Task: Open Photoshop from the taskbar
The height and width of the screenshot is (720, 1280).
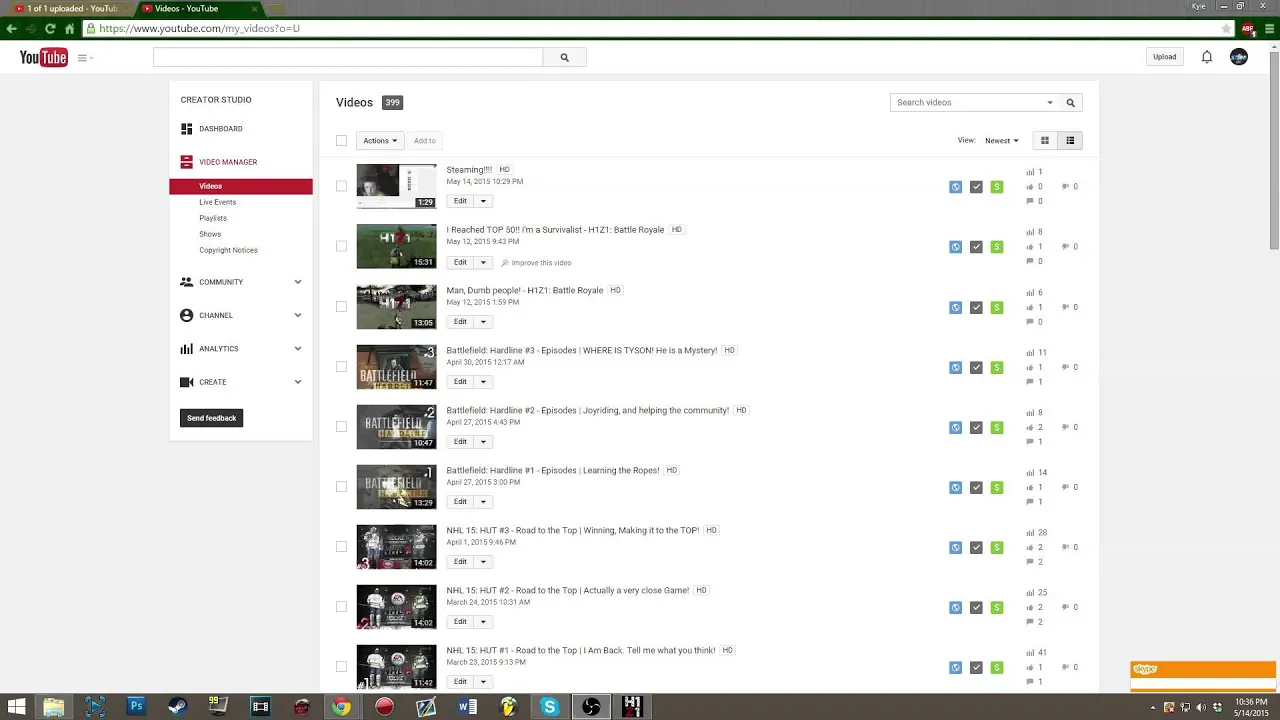Action: point(136,706)
